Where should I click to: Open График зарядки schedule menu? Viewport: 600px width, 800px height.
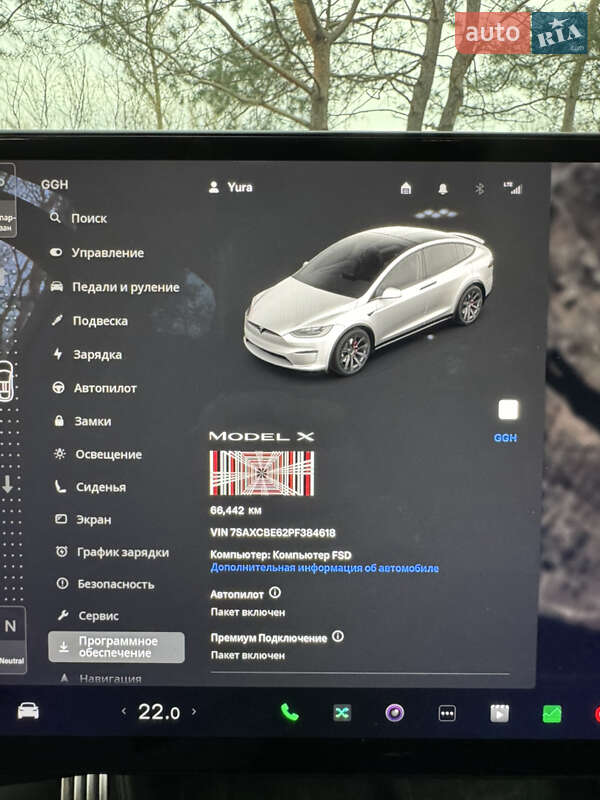tap(112, 552)
